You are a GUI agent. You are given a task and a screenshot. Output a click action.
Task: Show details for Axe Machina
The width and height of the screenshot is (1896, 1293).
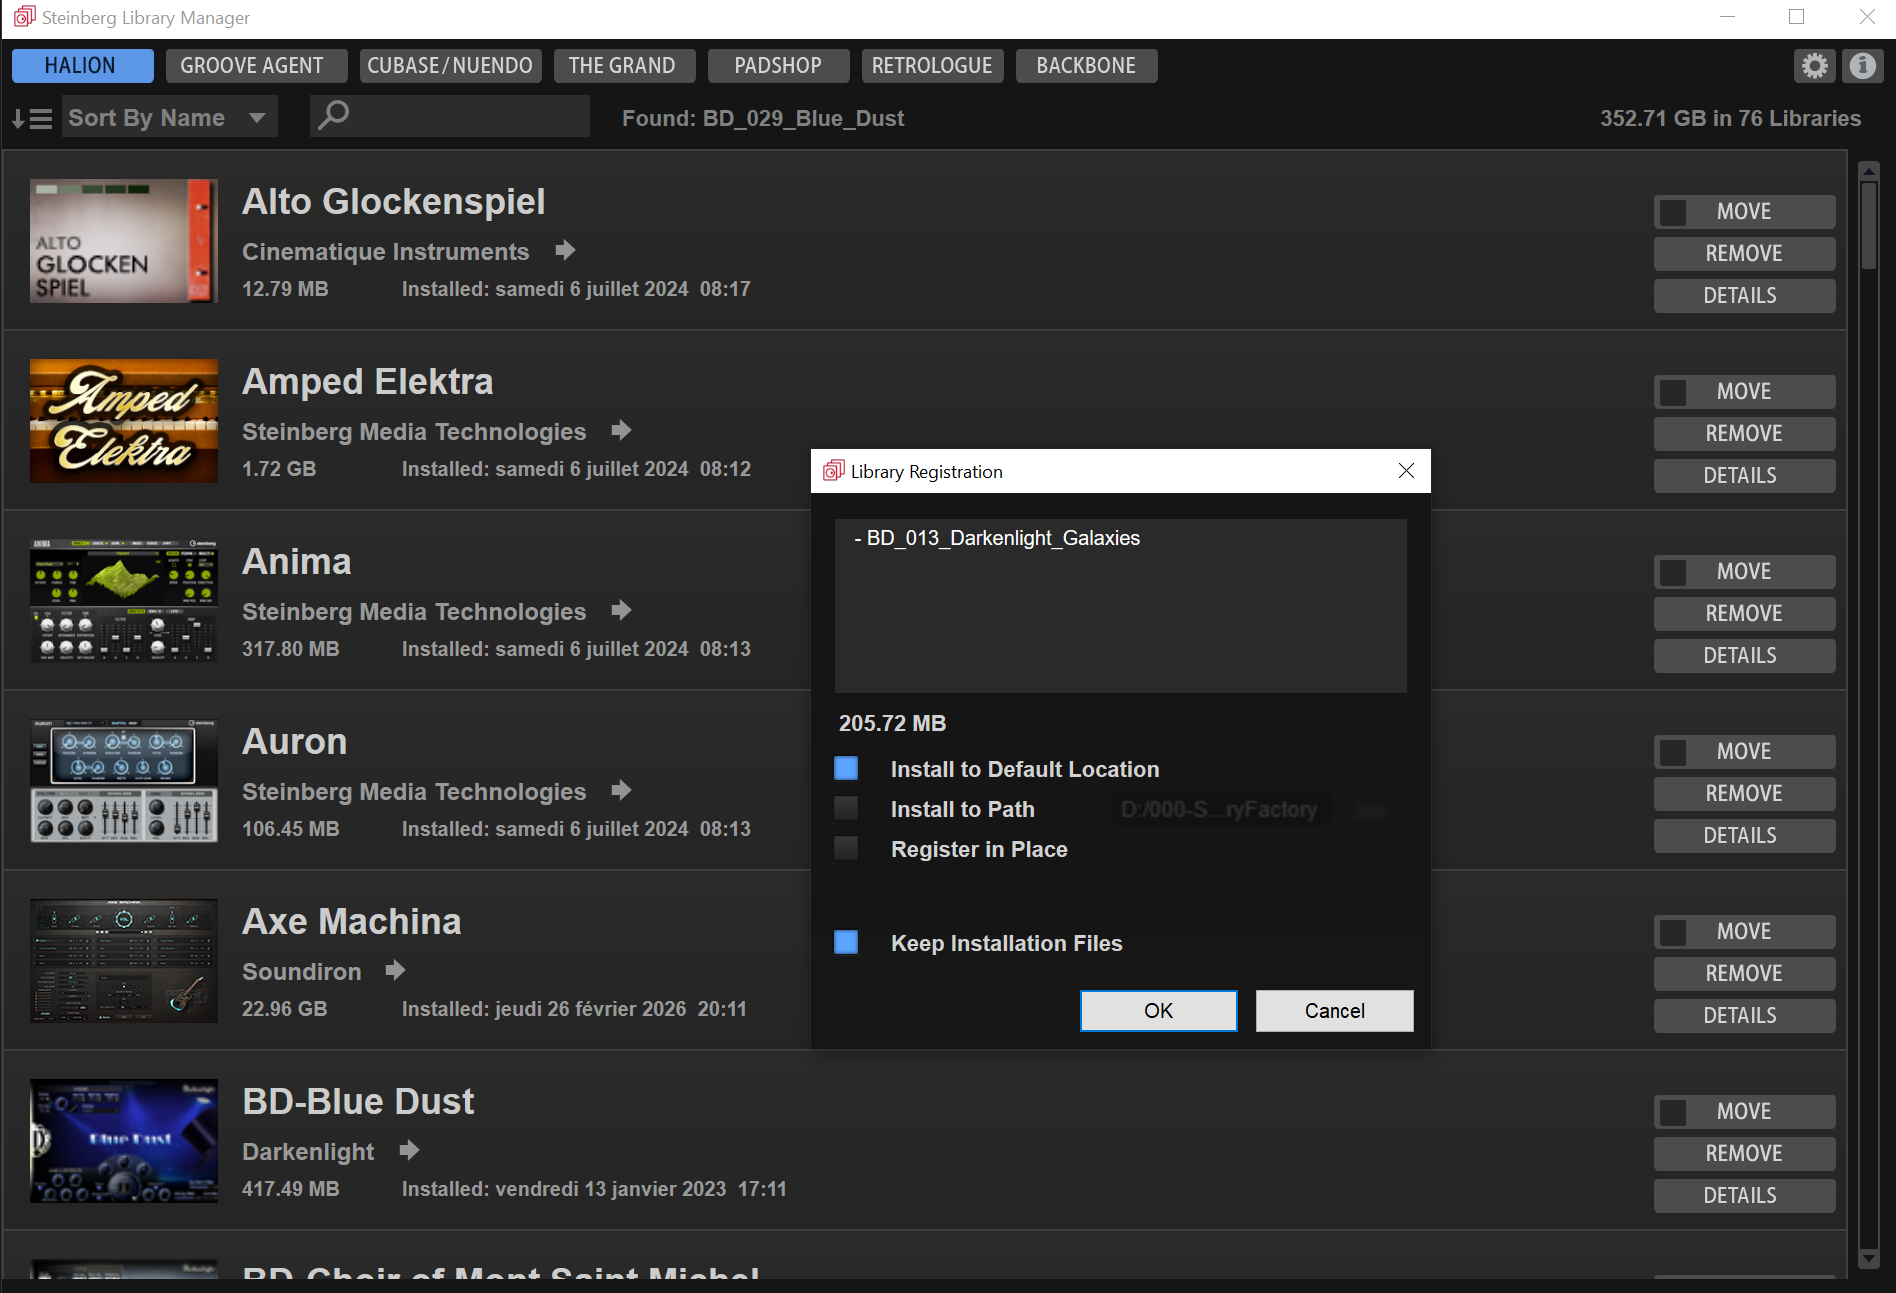tap(1744, 1016)
